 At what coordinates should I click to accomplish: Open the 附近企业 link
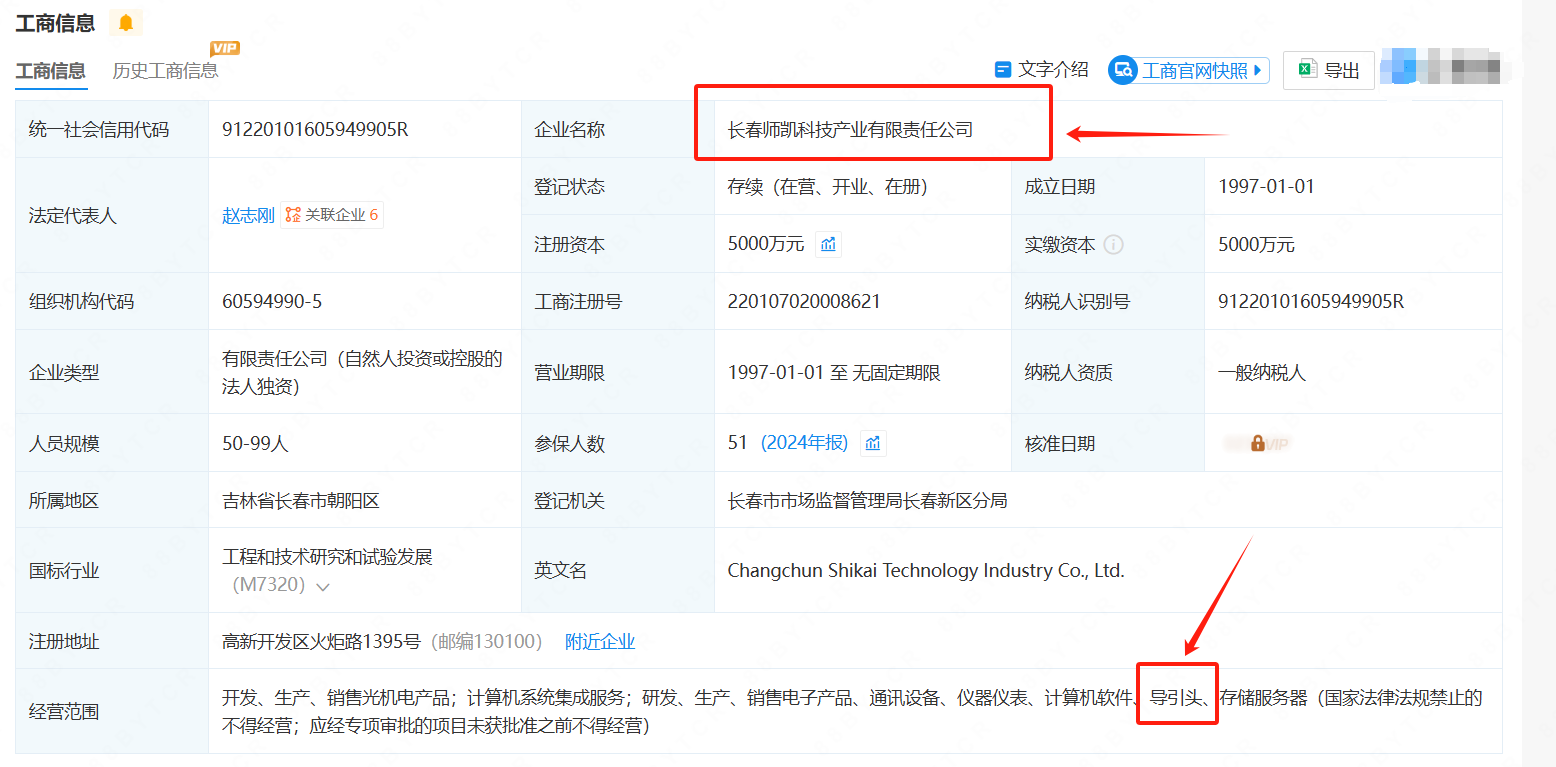click(600, 641)
